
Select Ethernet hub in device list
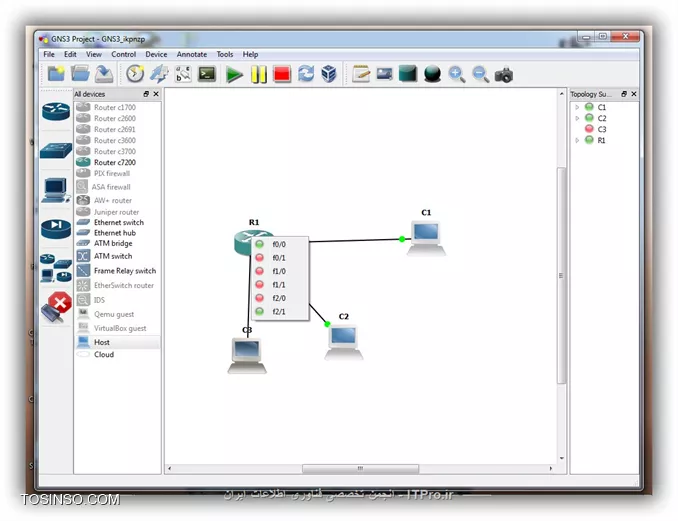[115, 233]
